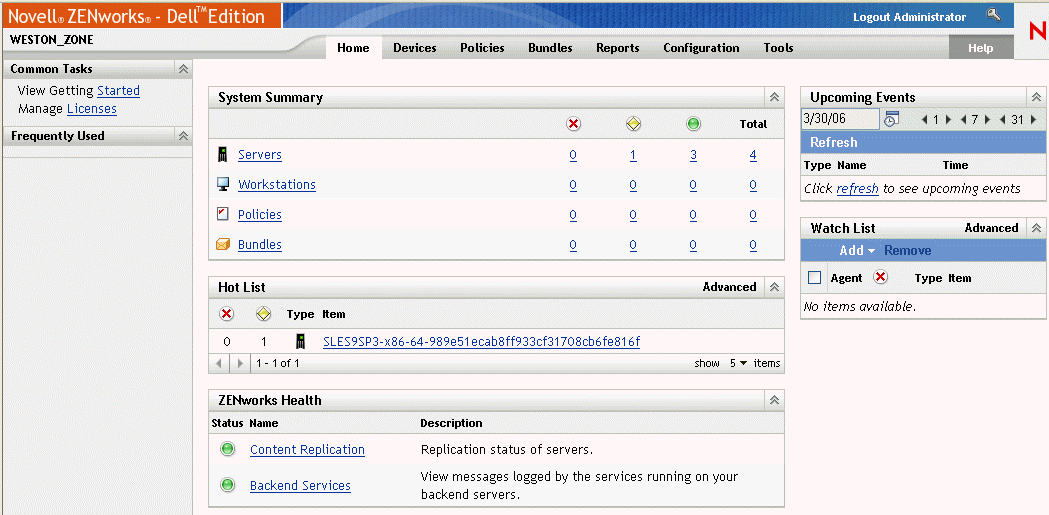Screen dimensions: 1049x515
Task: Collapse the System Summary panel
Action: click(774, 97)
